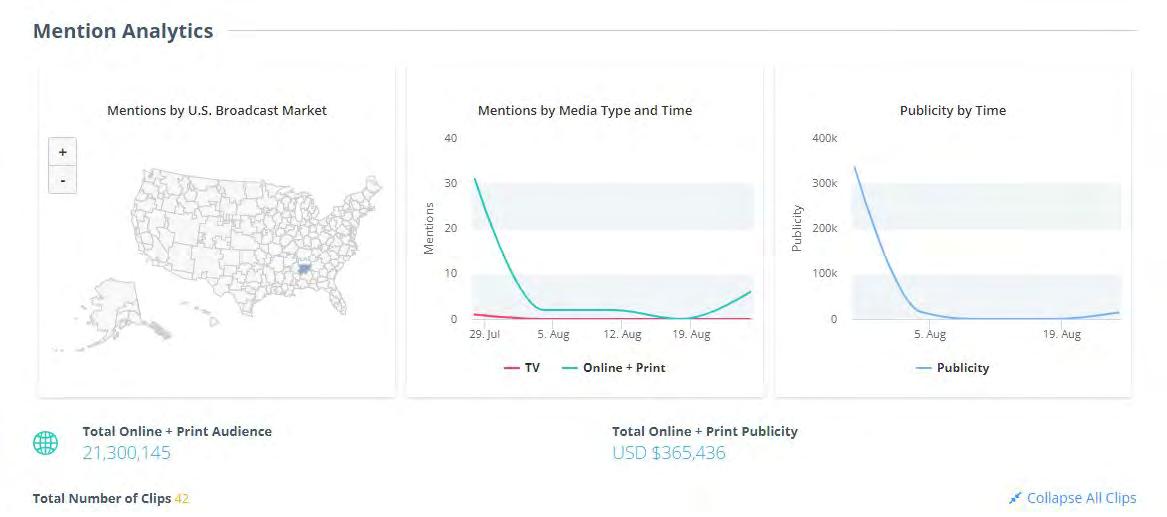Toggle the Publicity series in the chart legend
This screenshot has height=517, width=1167.
(x=962, y=368)
